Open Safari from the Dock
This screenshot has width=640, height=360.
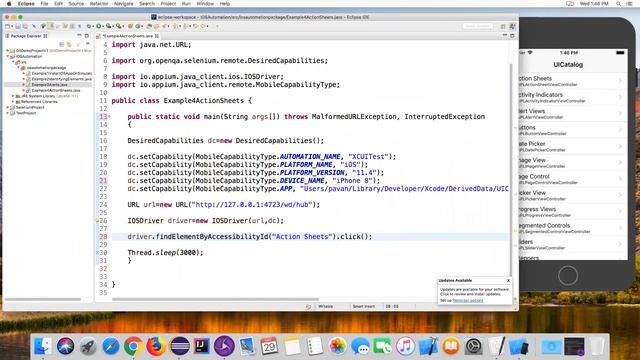click(x=111, y=346)
